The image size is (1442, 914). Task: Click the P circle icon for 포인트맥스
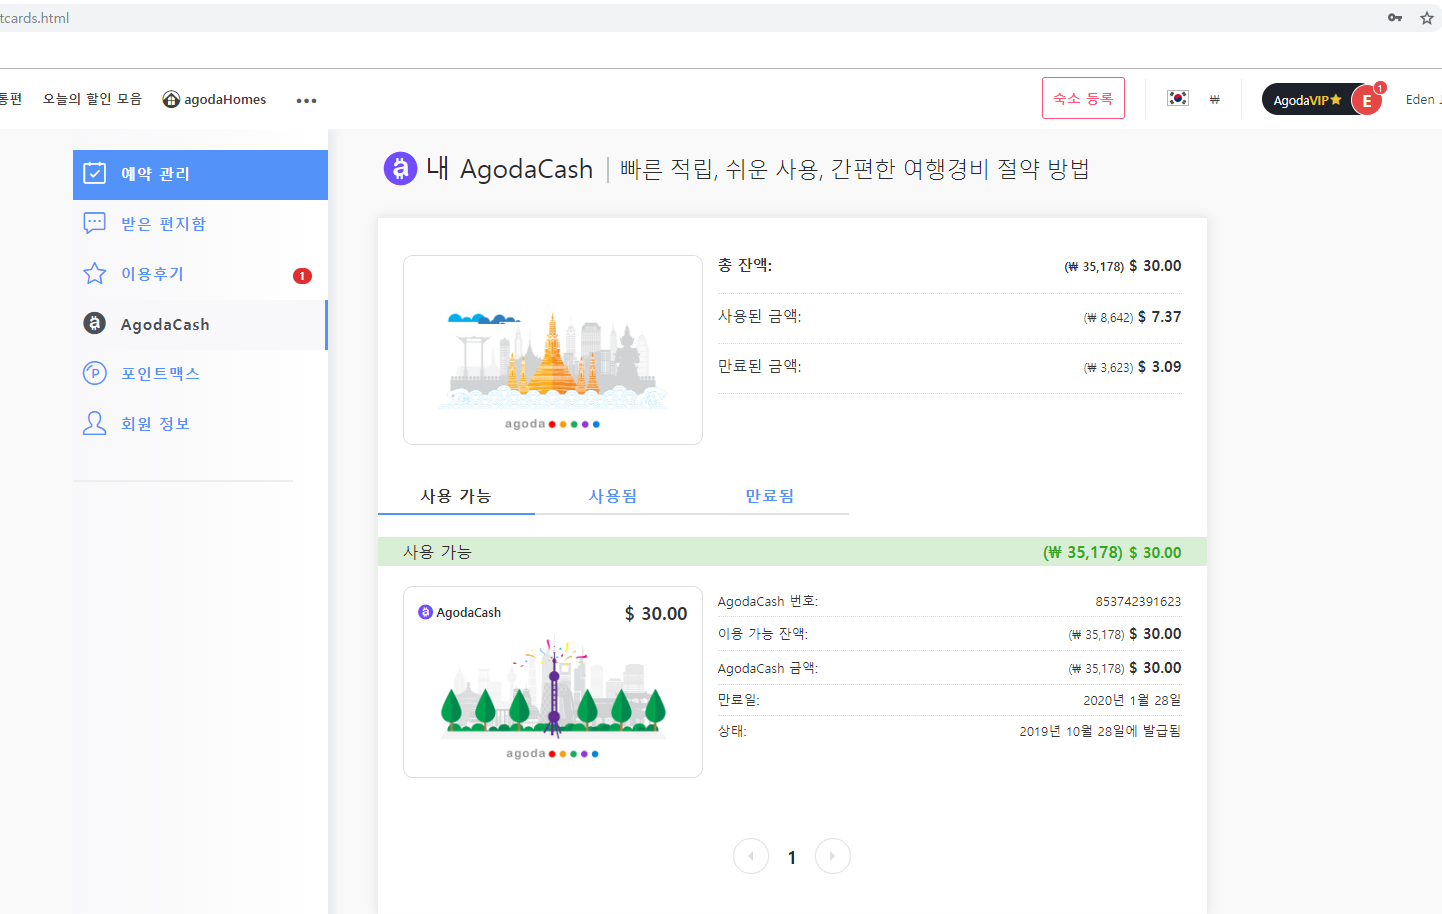coord(94,373)
